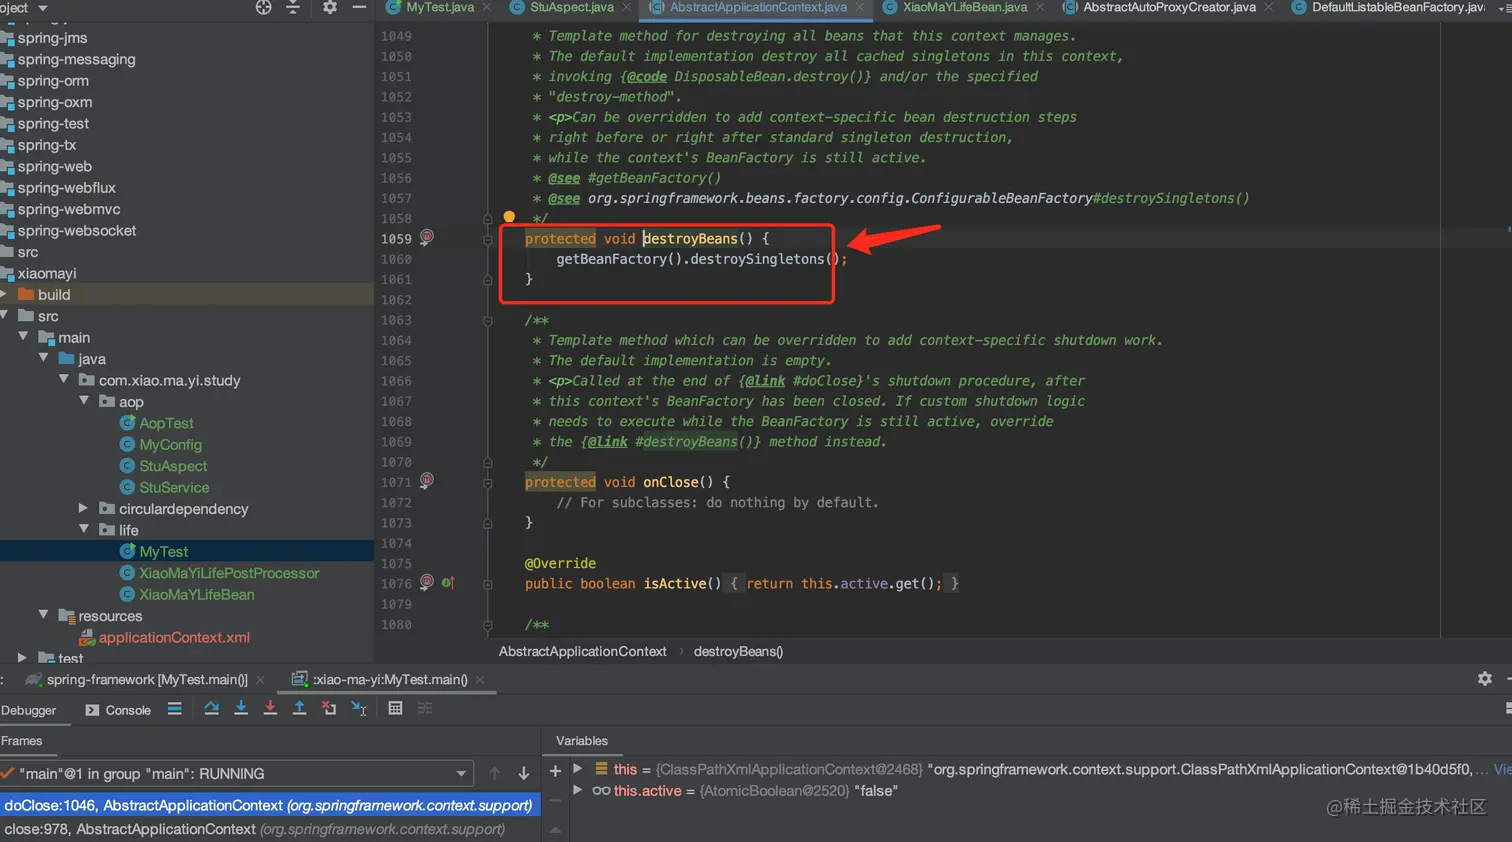Image resolution: width=1512 pixels, height=842 pixels.
Task: Click Show Execution Point icon in debugger
Action: (175, 709)
